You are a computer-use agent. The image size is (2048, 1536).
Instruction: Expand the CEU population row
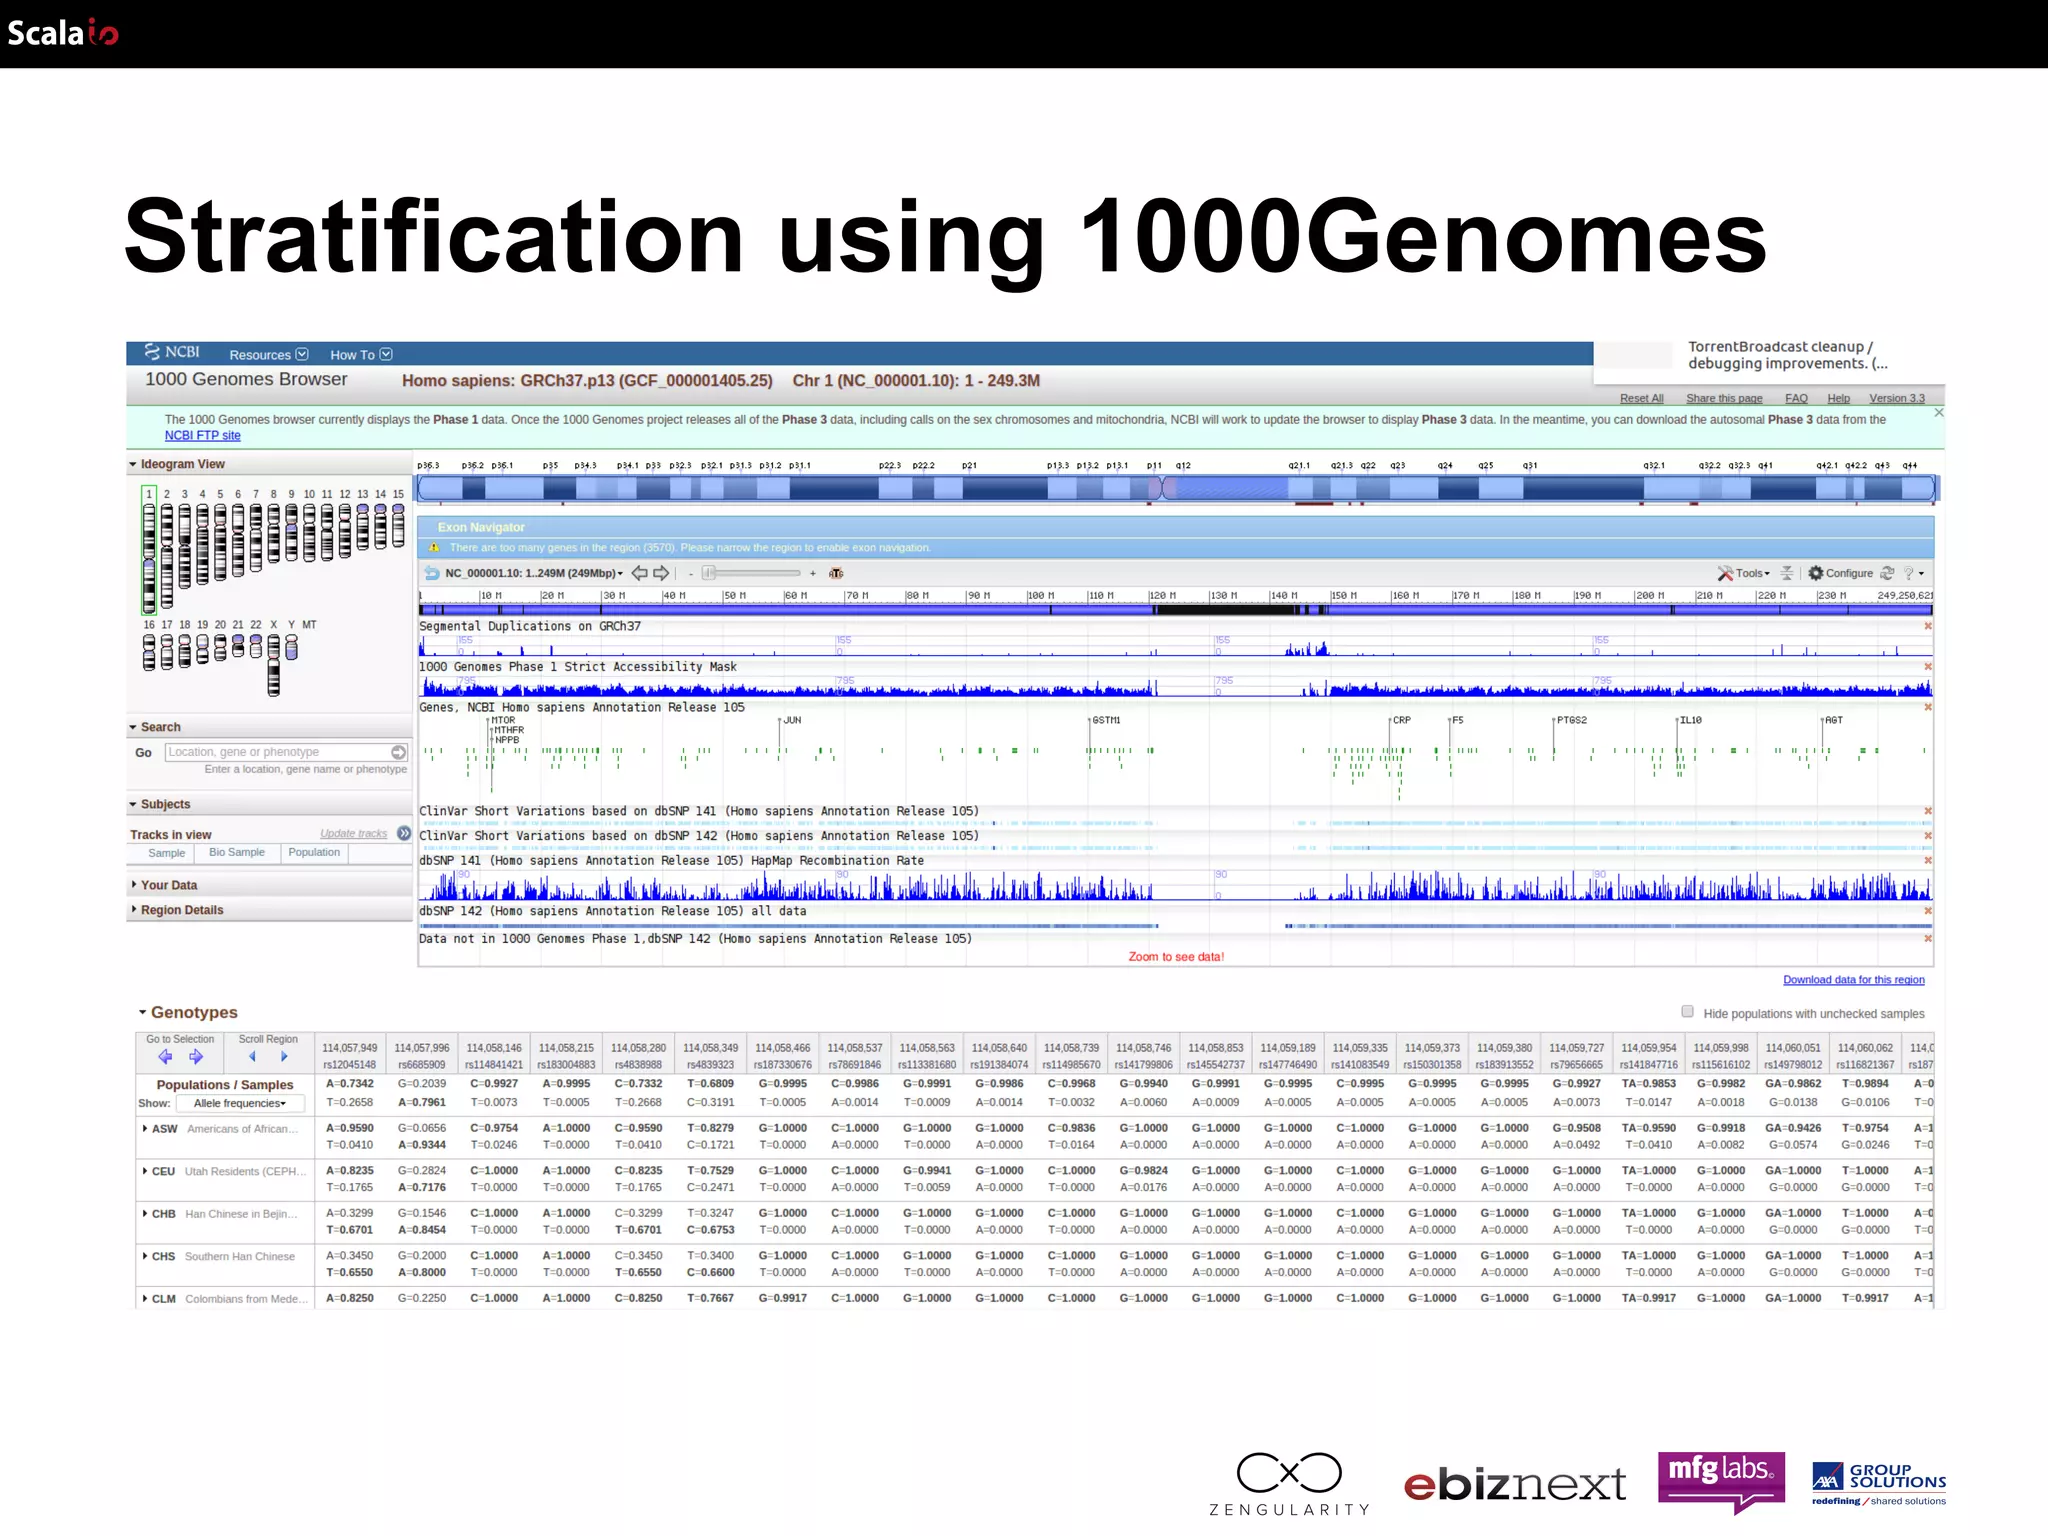coord(145,1171)
